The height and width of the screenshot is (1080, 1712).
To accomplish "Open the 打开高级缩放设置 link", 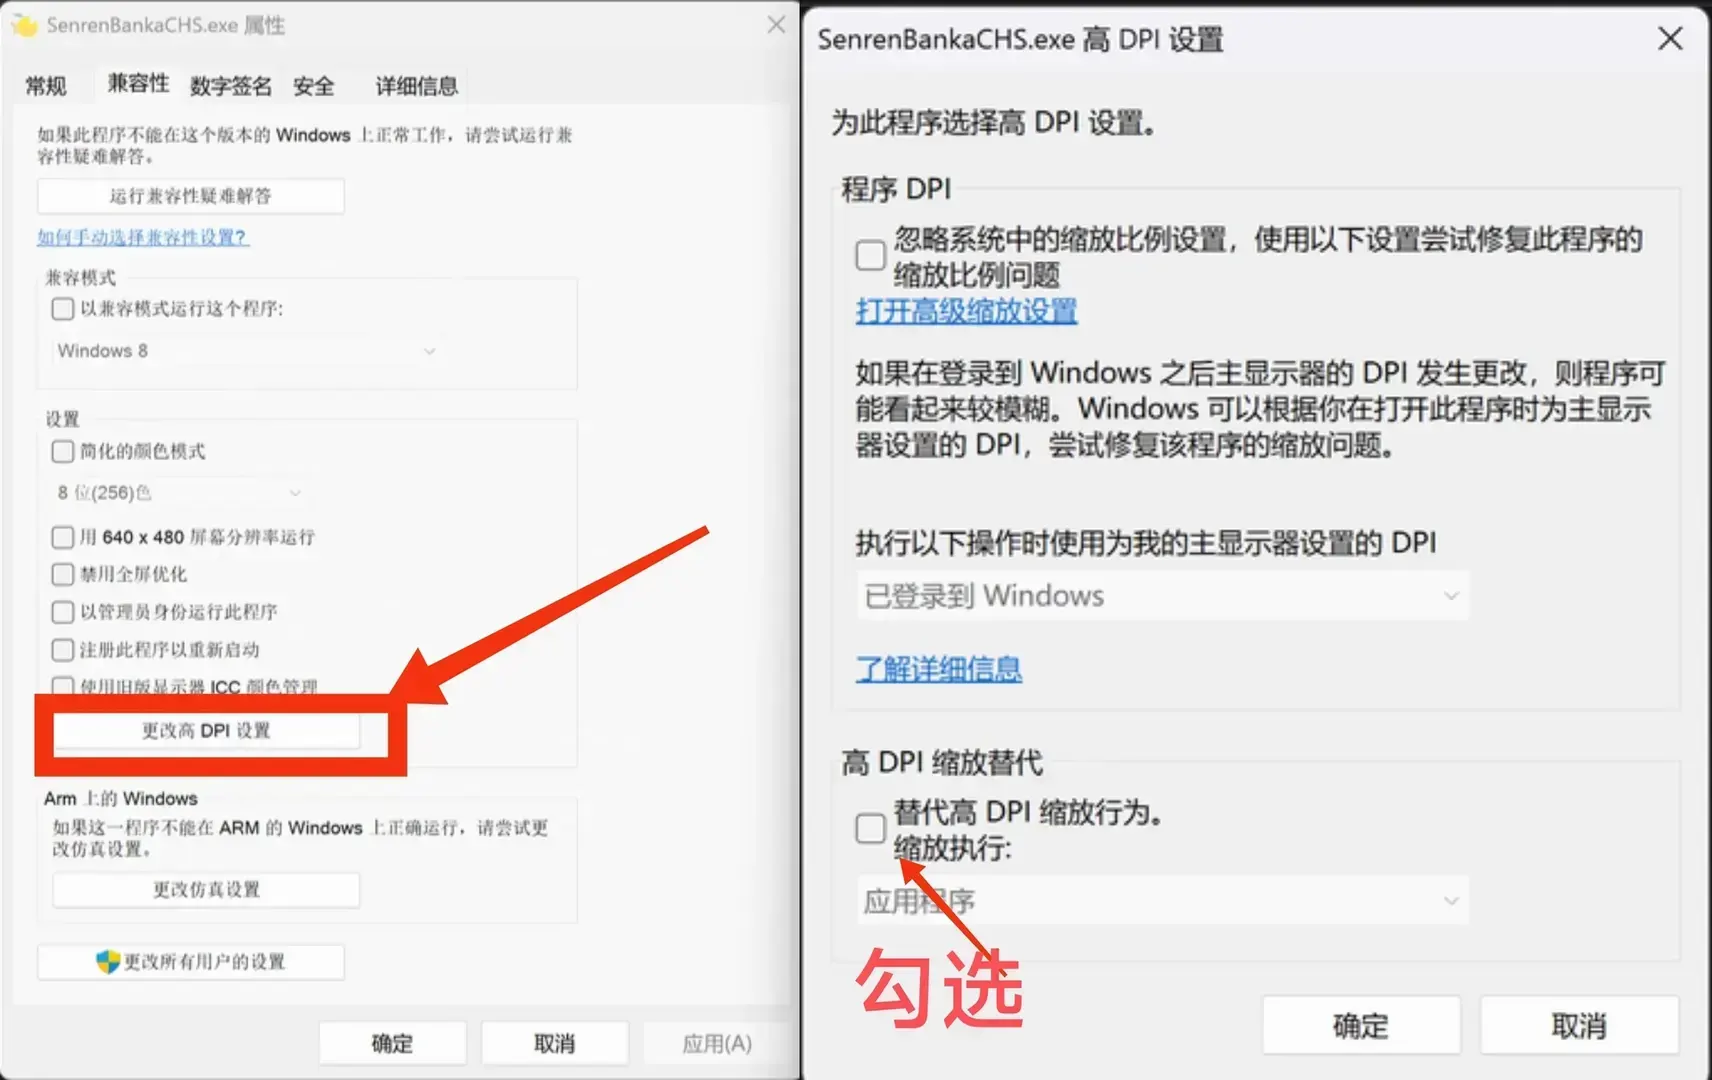I will pos(966,311).
